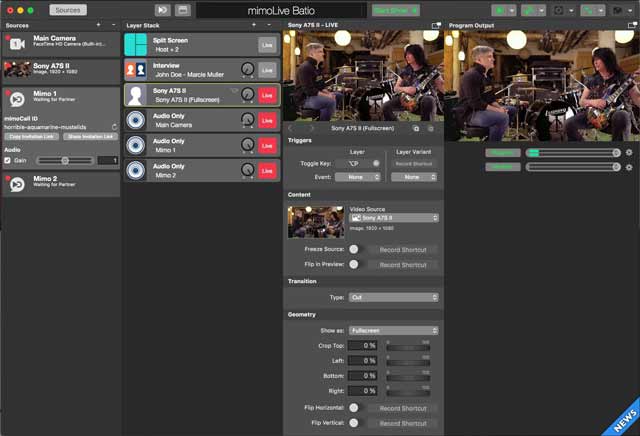The height and width of the screenshot is (436, 640).
Task: Click the Audio Only Mimo 1 volume knob
Action: [247, 145]
